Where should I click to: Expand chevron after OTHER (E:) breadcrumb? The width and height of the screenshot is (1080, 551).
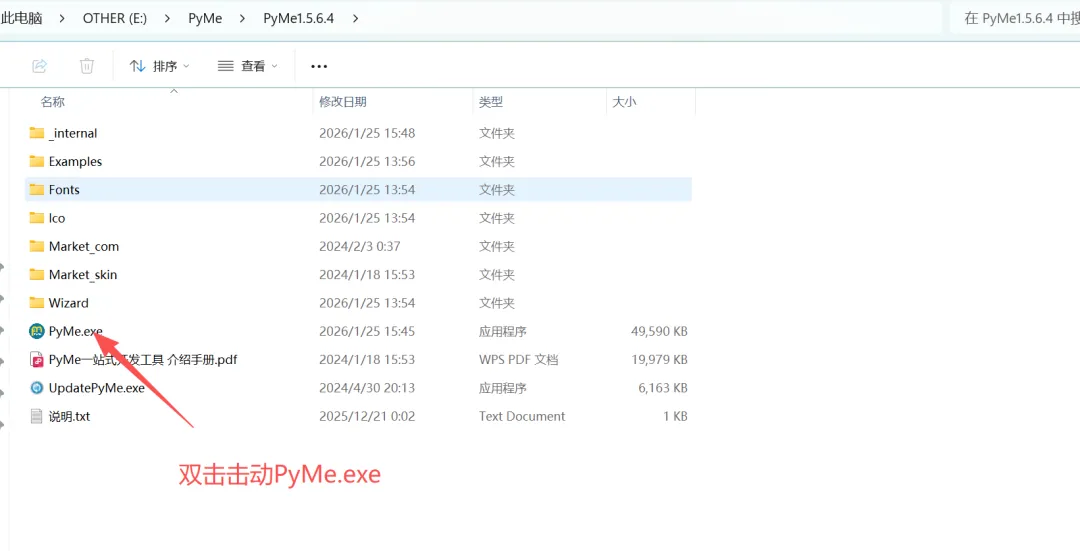click(x=167, y=19)
